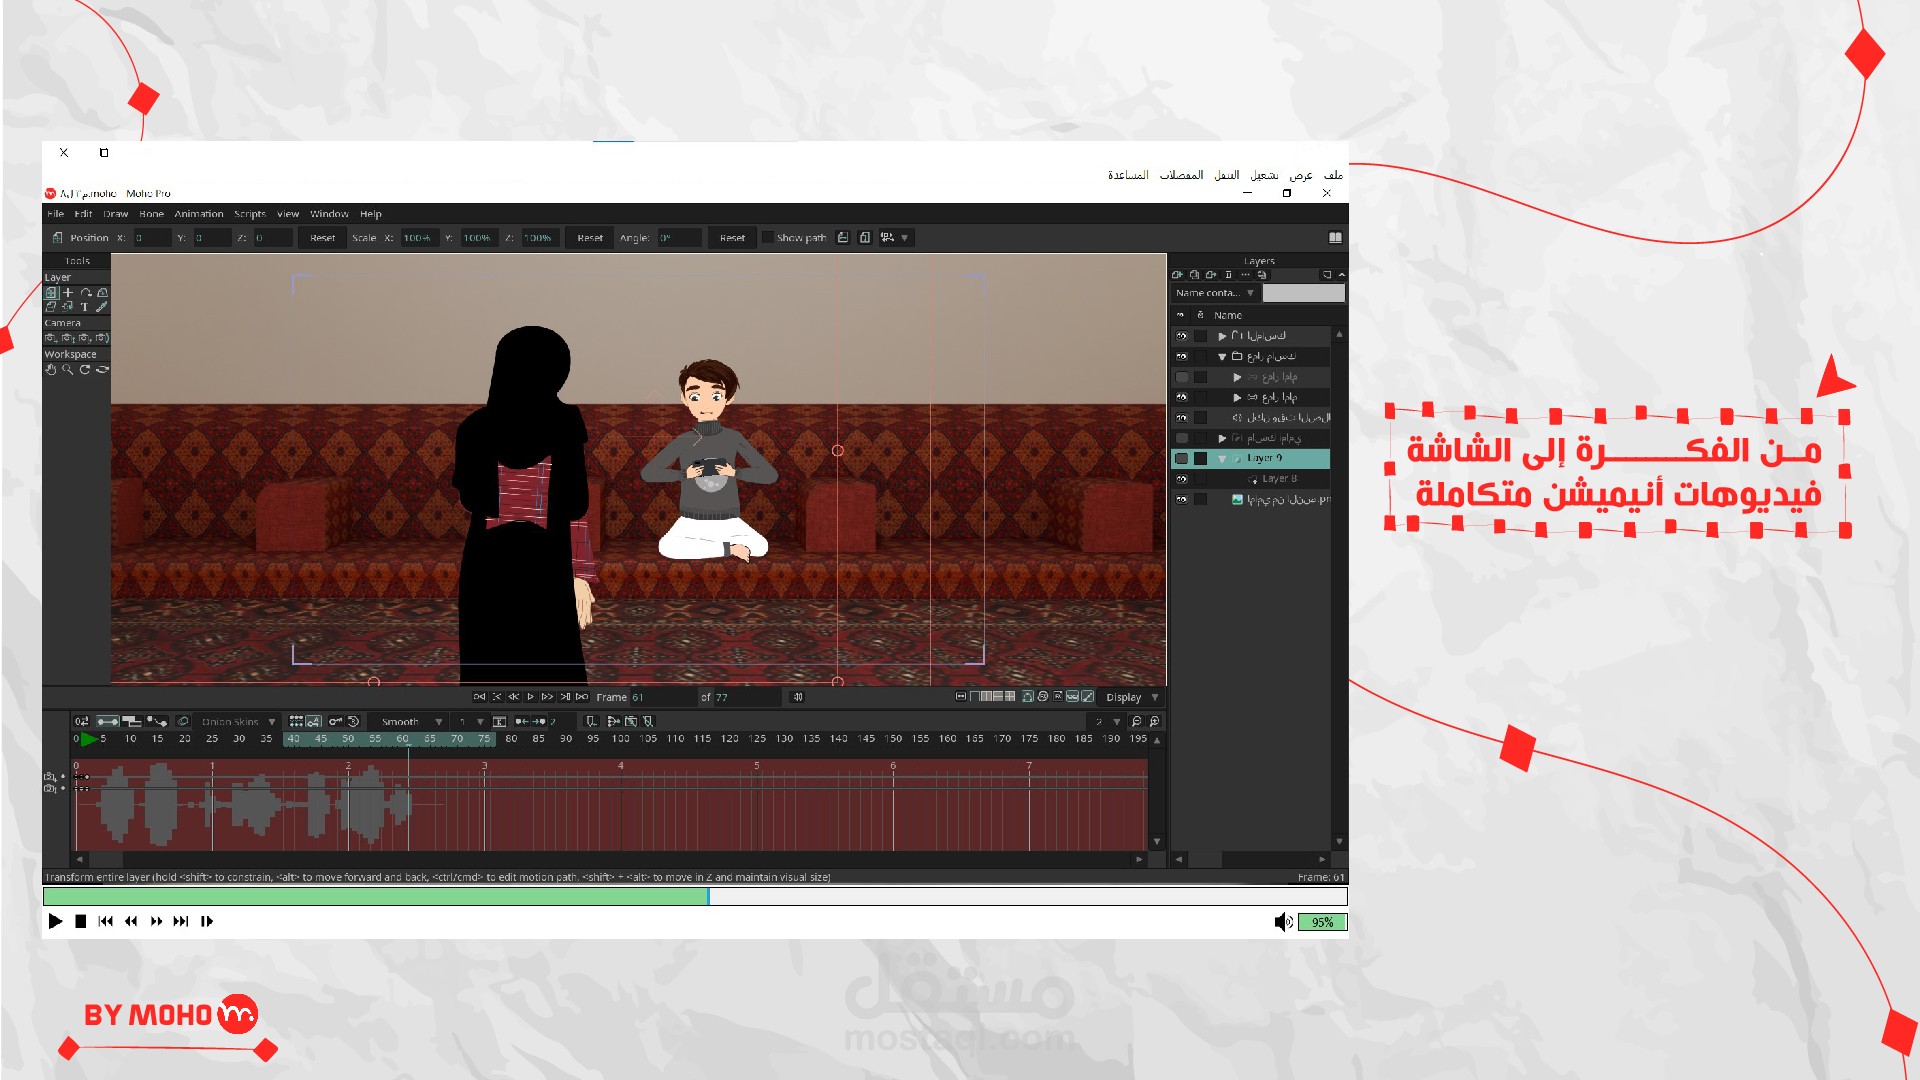Image resolution: width=1920 pixels, height=1080 pixels.
Task: Select the Track Camera tool
Action: pos(51,338)
